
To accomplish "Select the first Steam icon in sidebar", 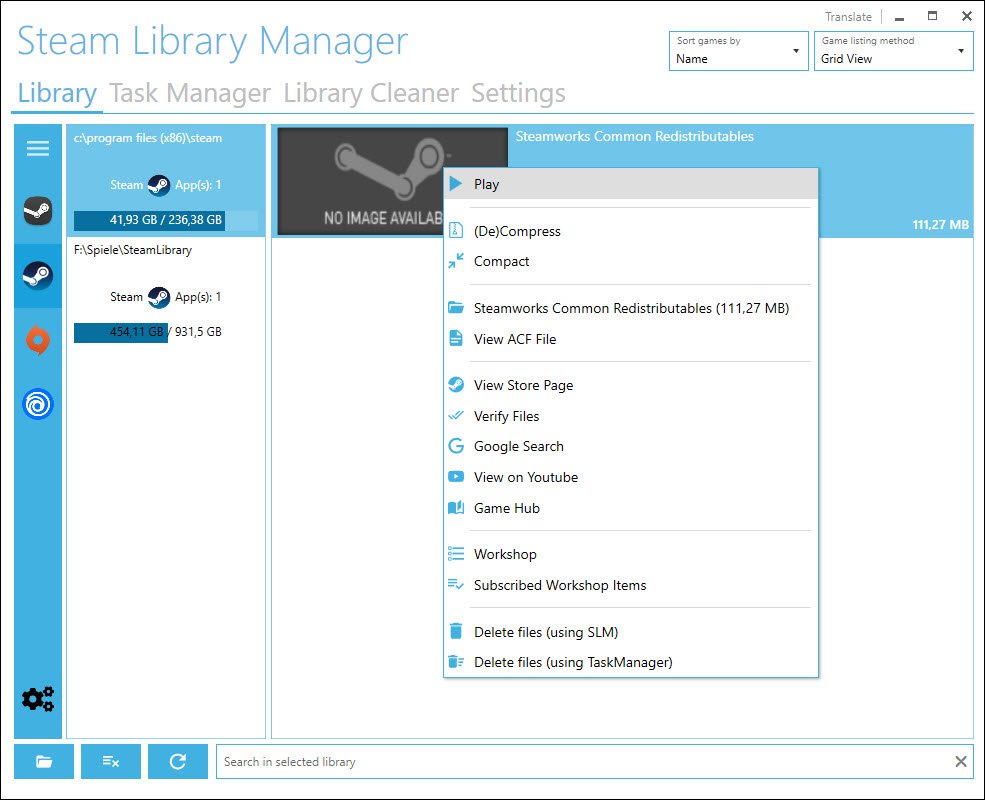I will pyautogui.click(x=38, y=211).
